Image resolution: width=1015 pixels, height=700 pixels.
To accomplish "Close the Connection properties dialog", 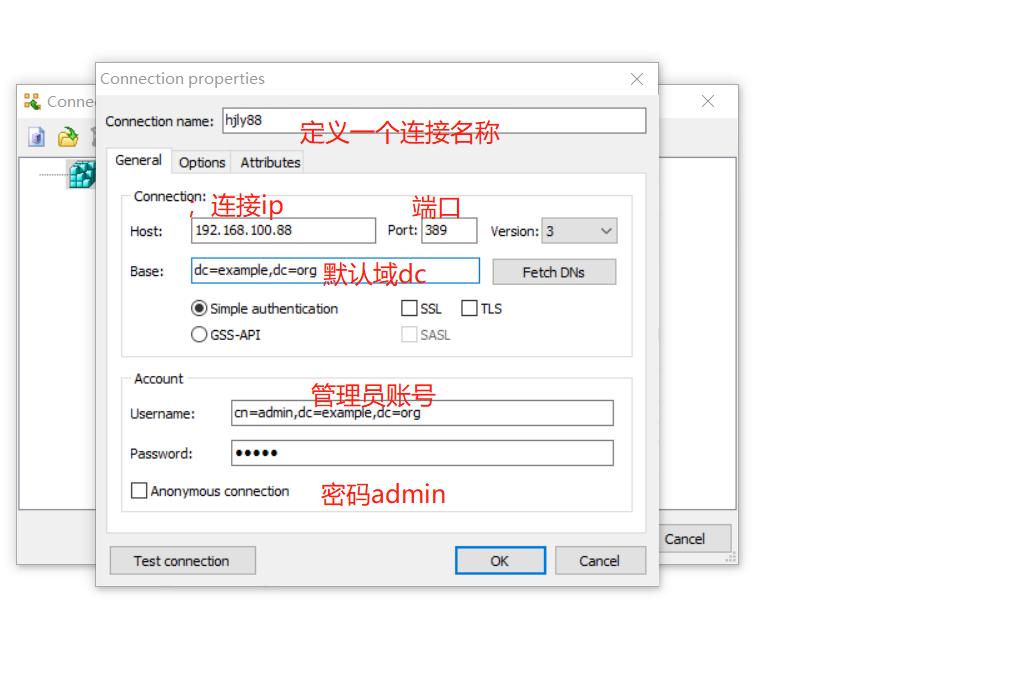I will pyautogui.click(x=636, y=79).
